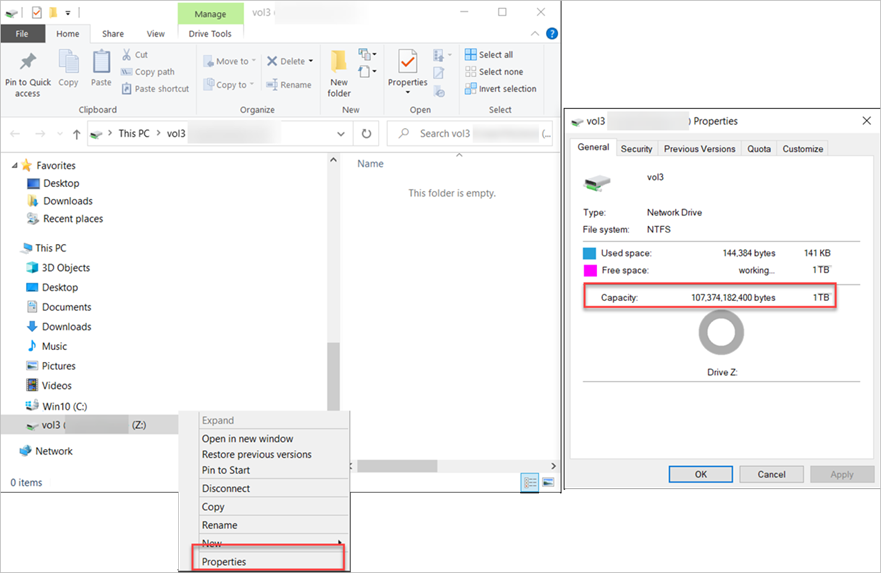Click Select none in ribbon
The image size is (881, 573).
pyautogui.click(x=494, y=71)
